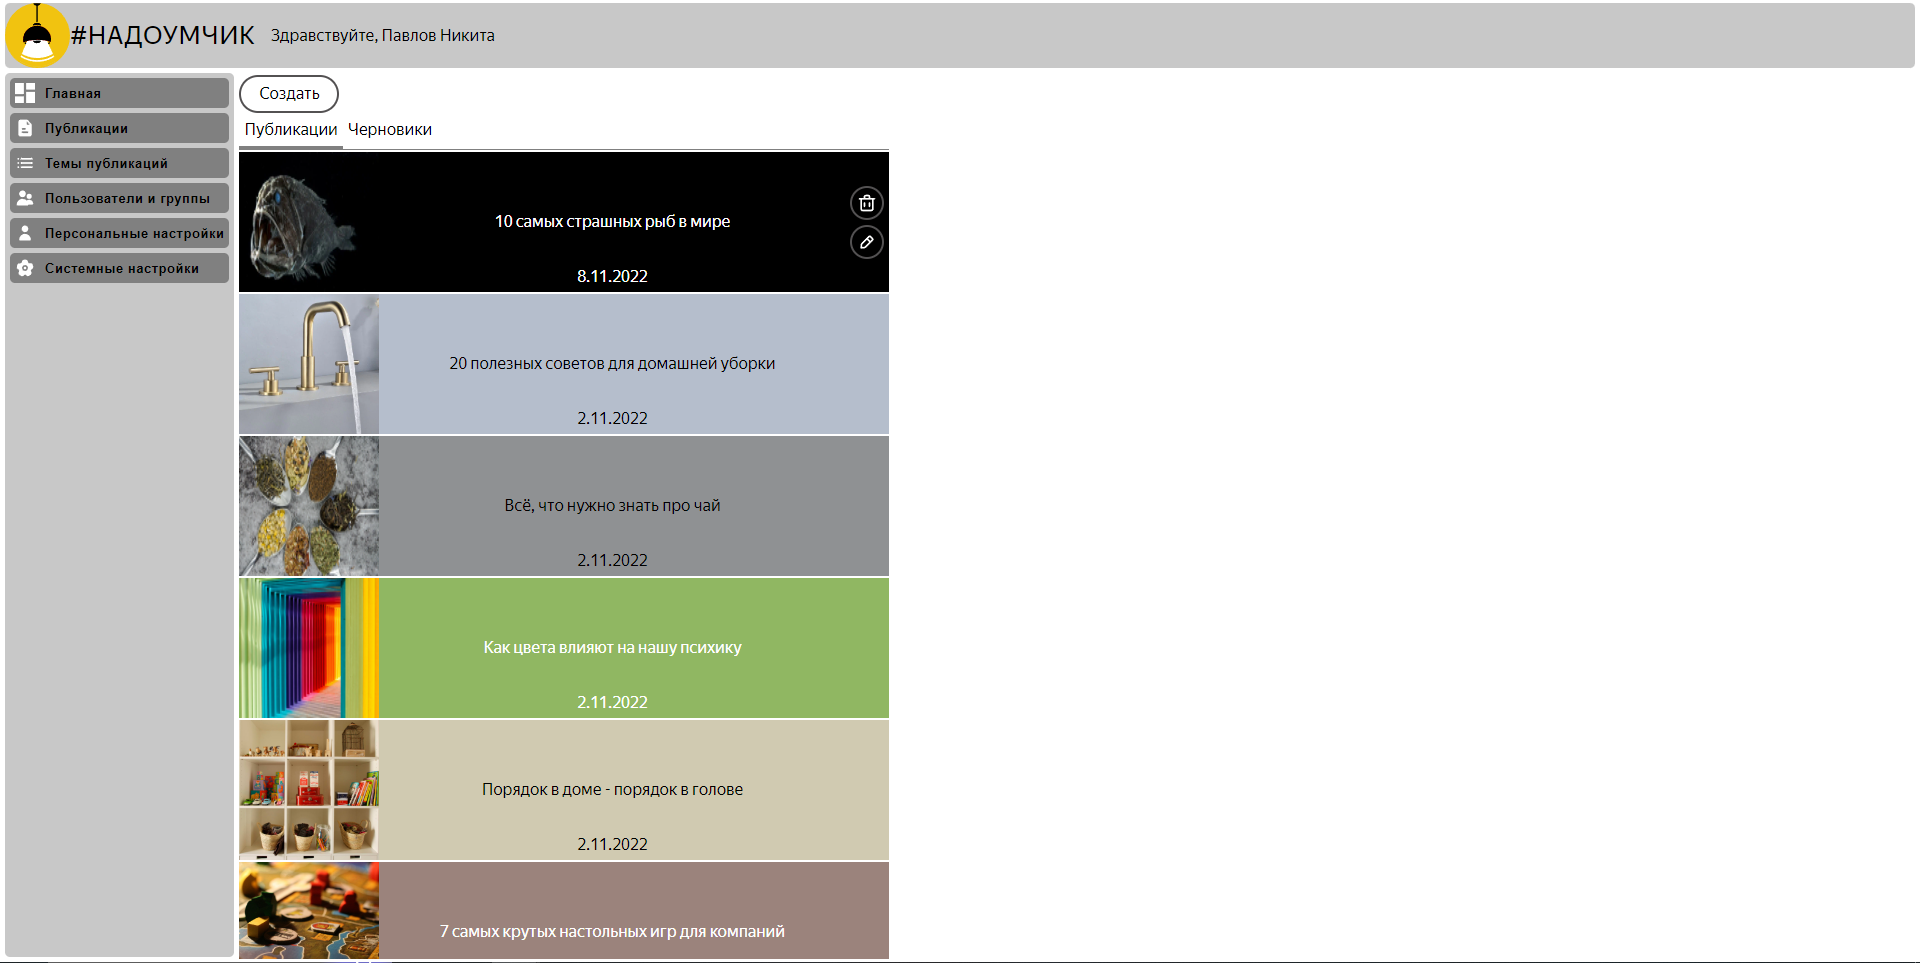
Task: Open the colorful corridor thumbnail
Action: (309, 648)
